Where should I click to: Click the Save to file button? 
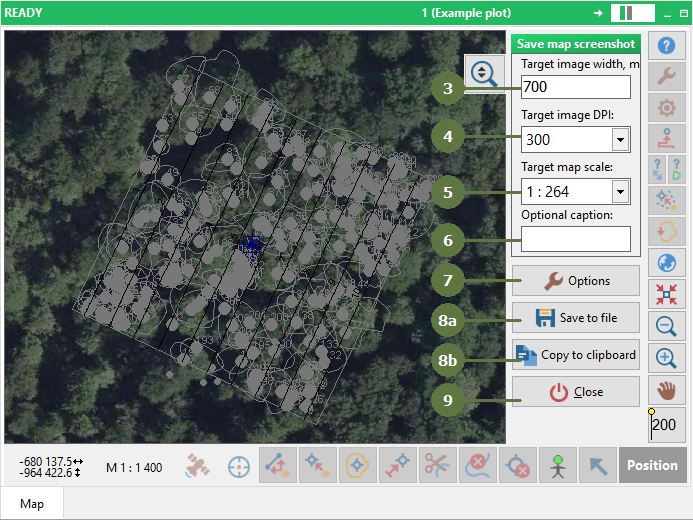pyautogui.click(x=575, y=318)
